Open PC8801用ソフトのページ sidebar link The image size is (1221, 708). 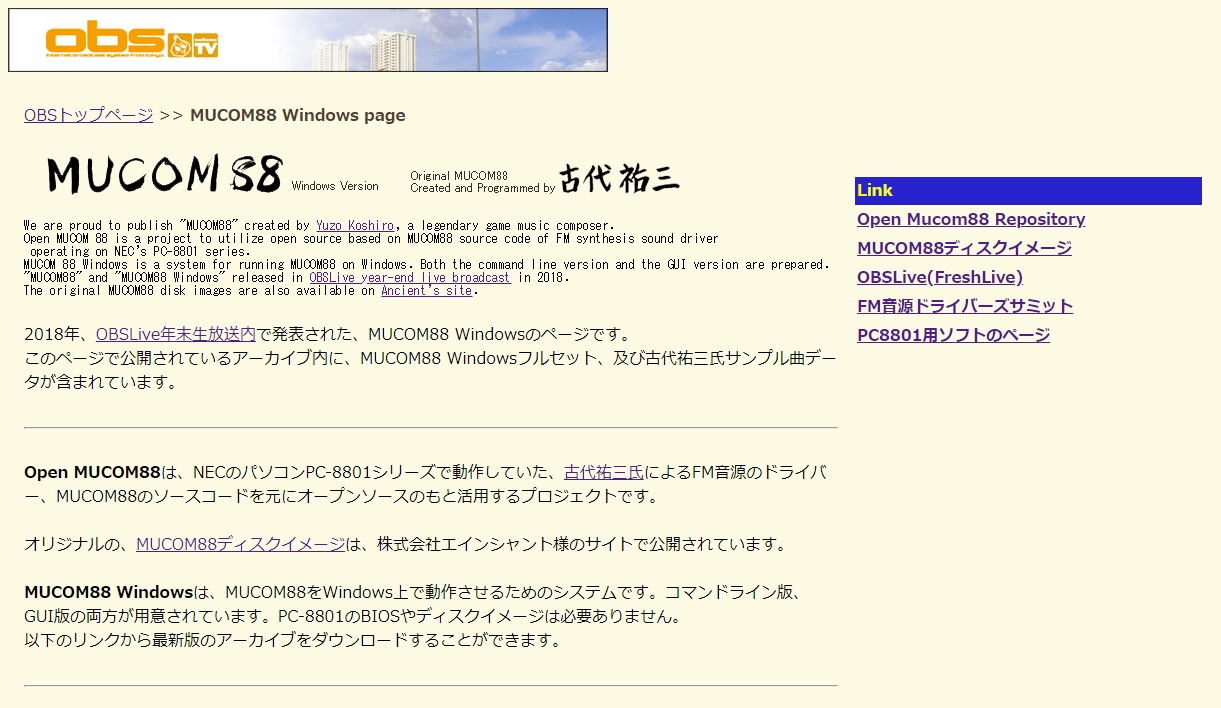[x=953, y=335]
